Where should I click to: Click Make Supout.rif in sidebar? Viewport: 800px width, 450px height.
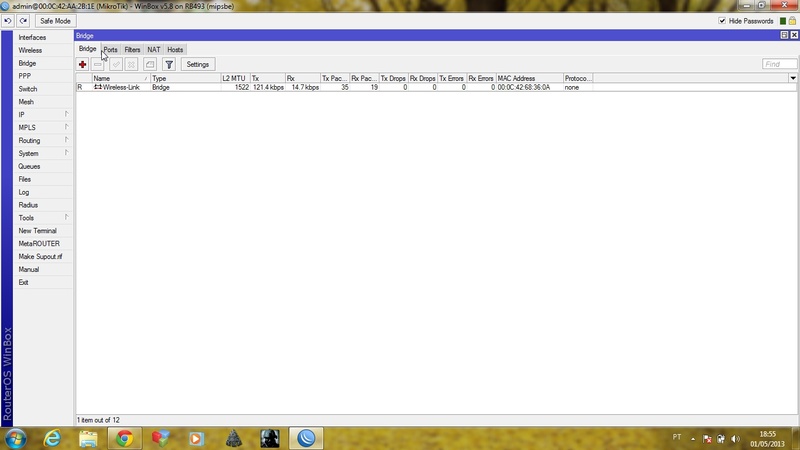[x=43, y=257]
